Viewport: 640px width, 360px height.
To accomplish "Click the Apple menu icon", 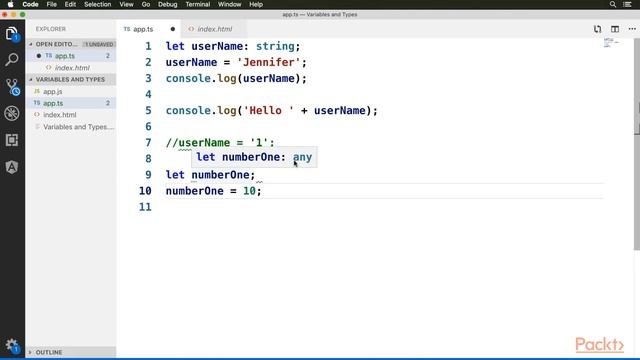I will (x=10, y=4).
